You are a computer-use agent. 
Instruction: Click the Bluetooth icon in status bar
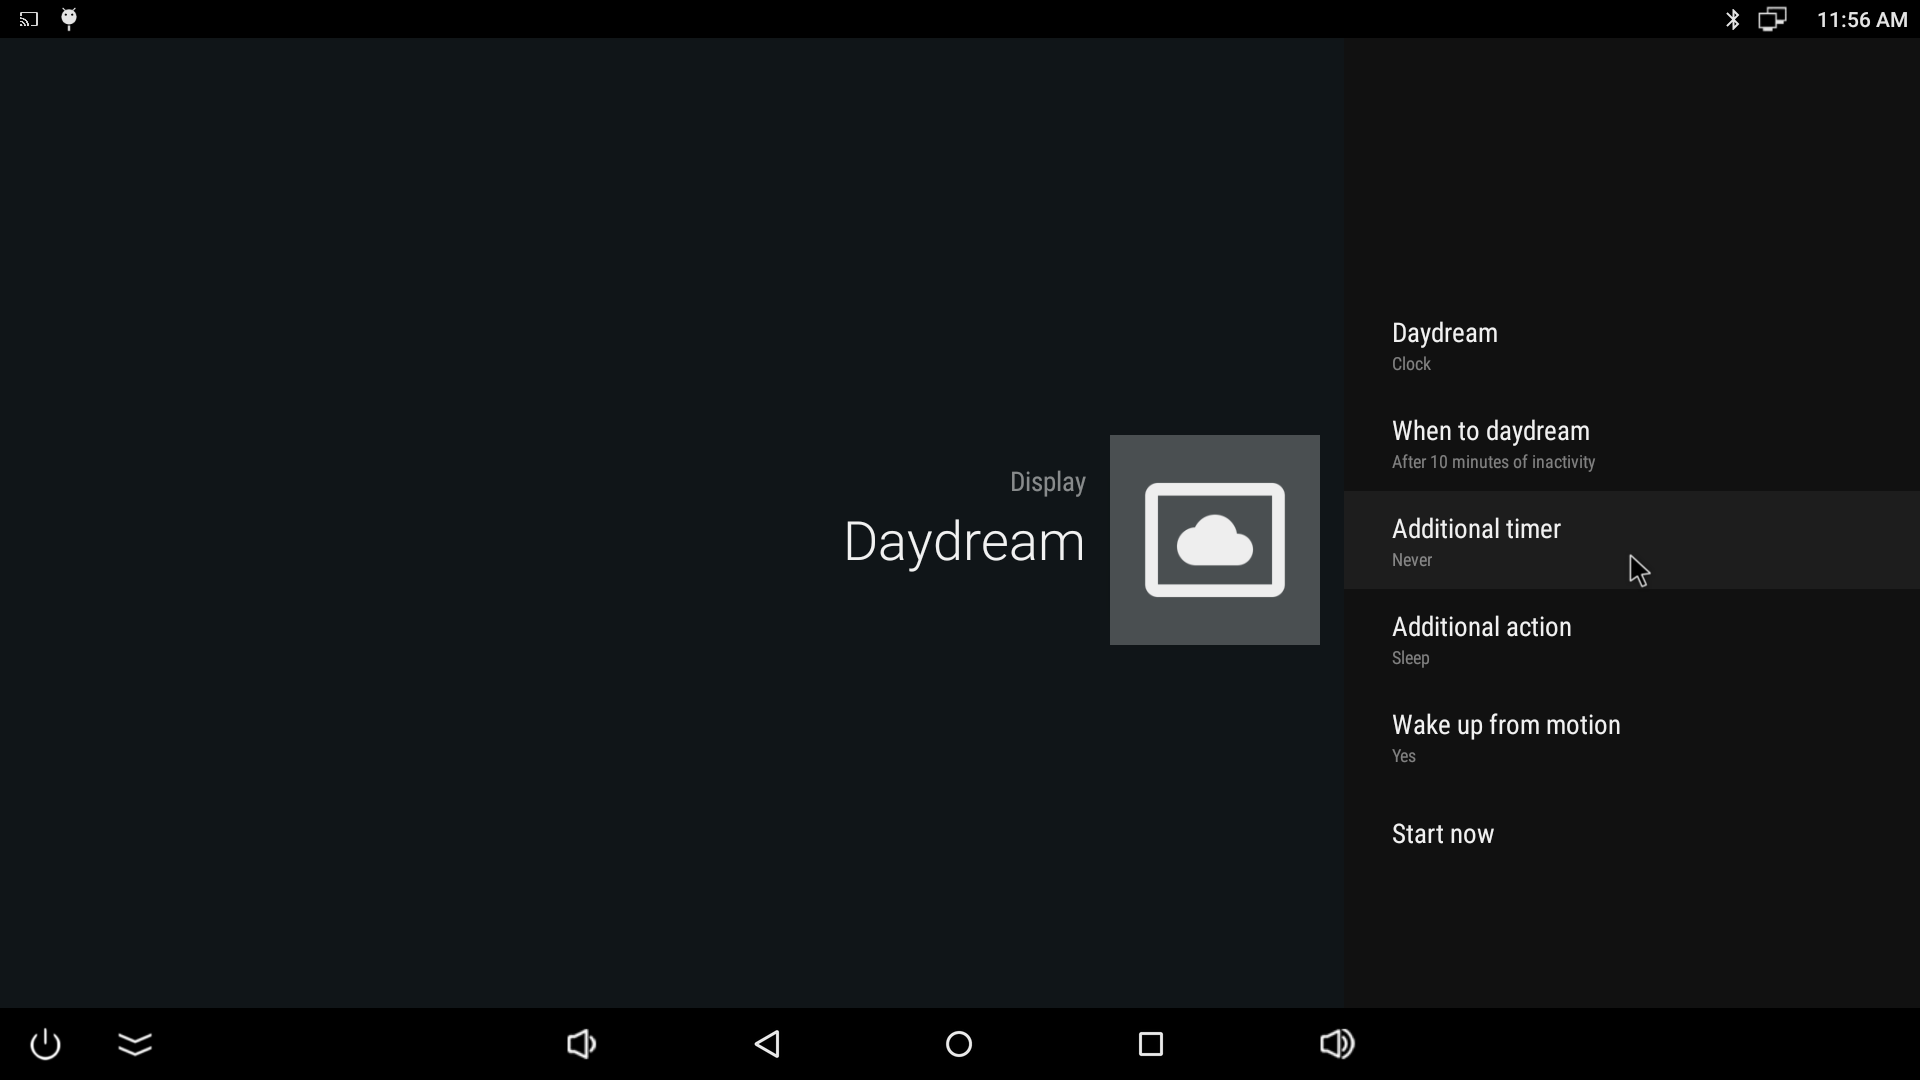point(1733,19)
